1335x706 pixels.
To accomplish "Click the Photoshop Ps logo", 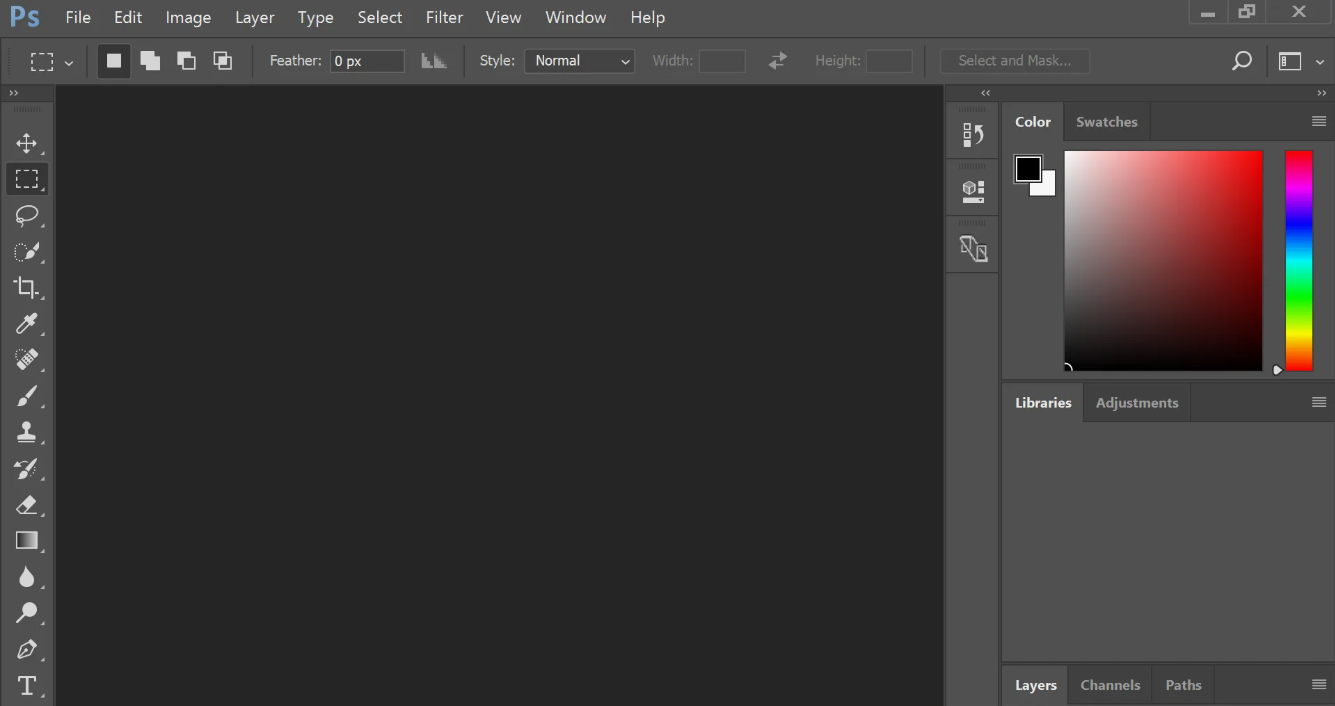I will coord(25,17).
